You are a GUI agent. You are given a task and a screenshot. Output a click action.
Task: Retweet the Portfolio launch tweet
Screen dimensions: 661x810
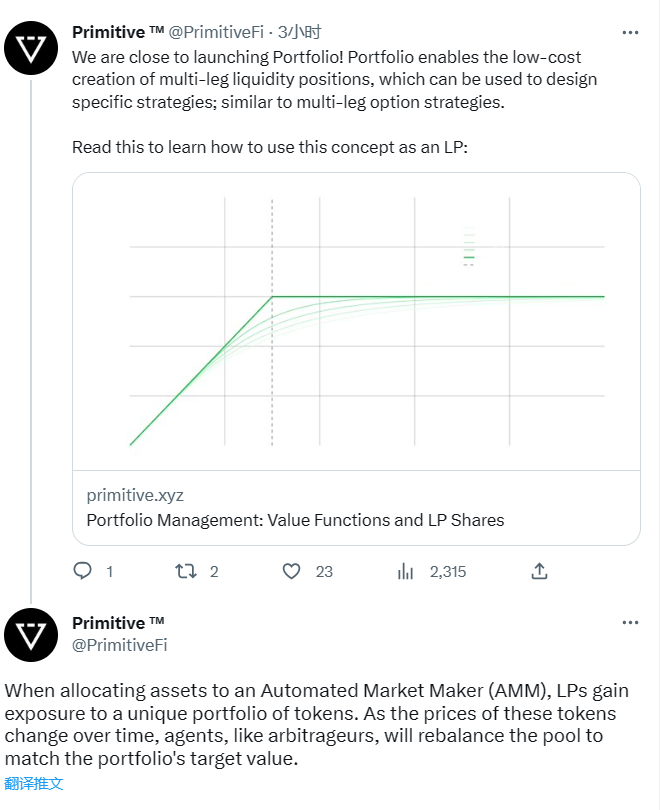click(185, 571)
